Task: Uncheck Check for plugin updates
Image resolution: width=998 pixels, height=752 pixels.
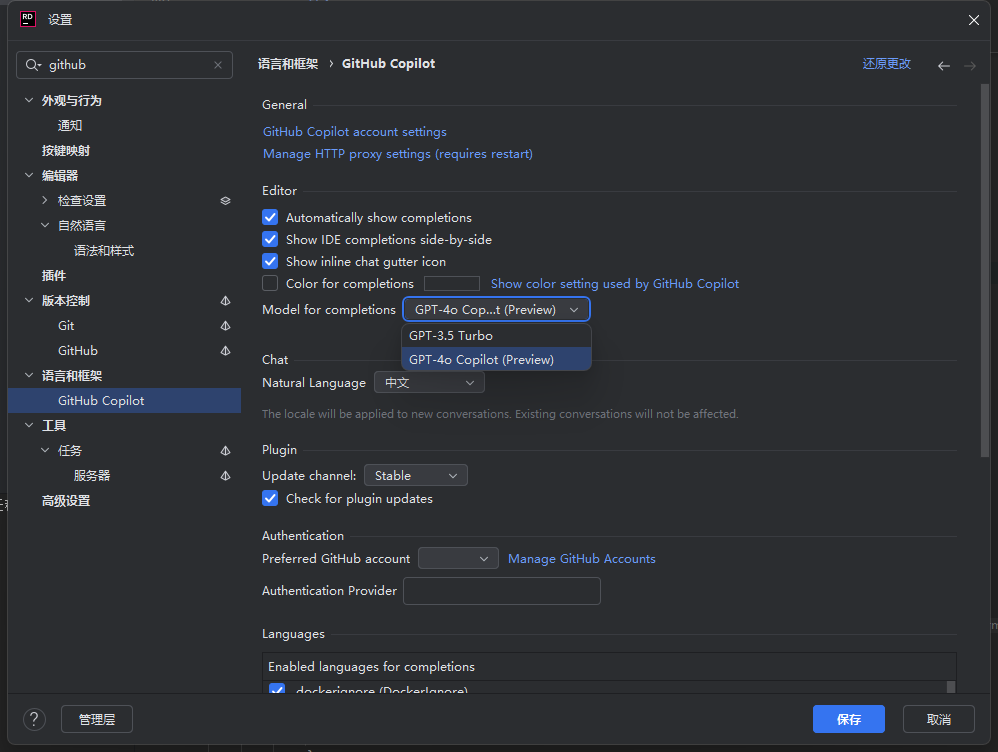Action: (270, 499)
